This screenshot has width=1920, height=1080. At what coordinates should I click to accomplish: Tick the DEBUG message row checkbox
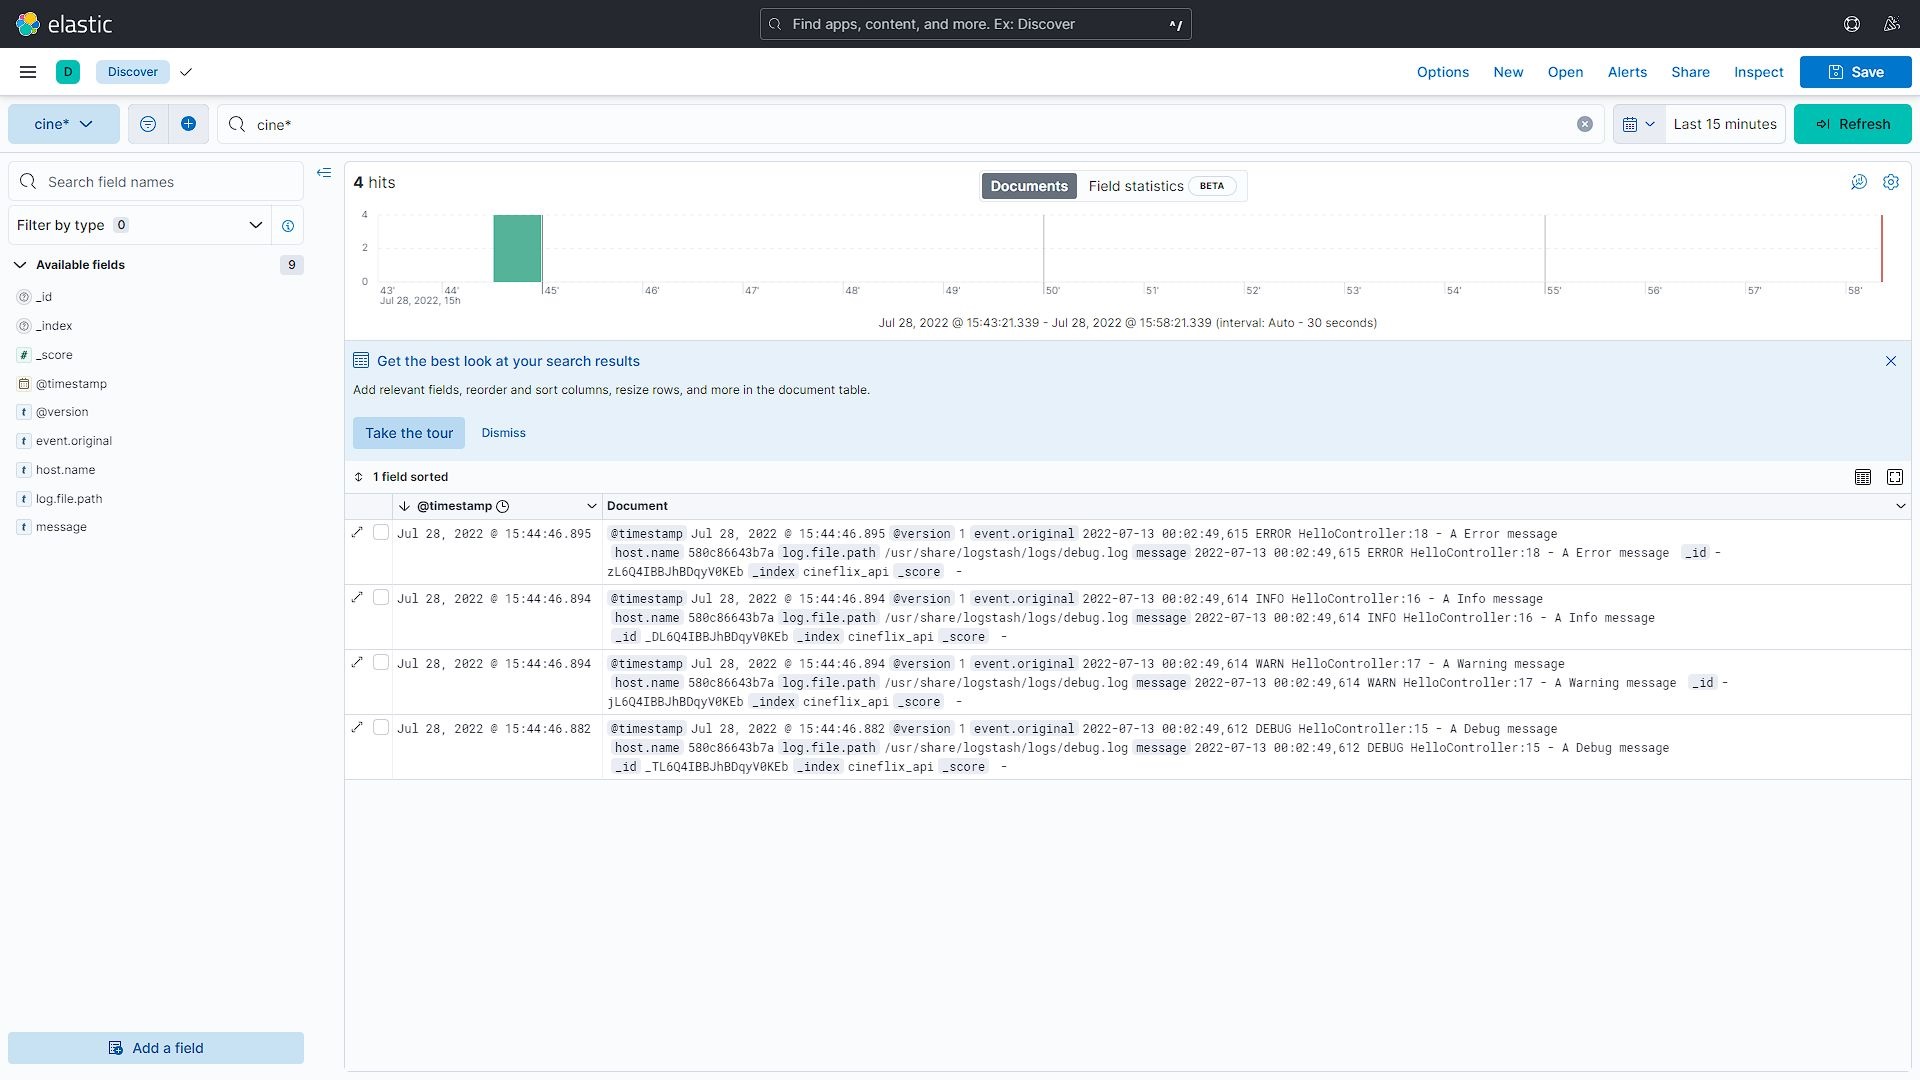(x=381, y=728)
